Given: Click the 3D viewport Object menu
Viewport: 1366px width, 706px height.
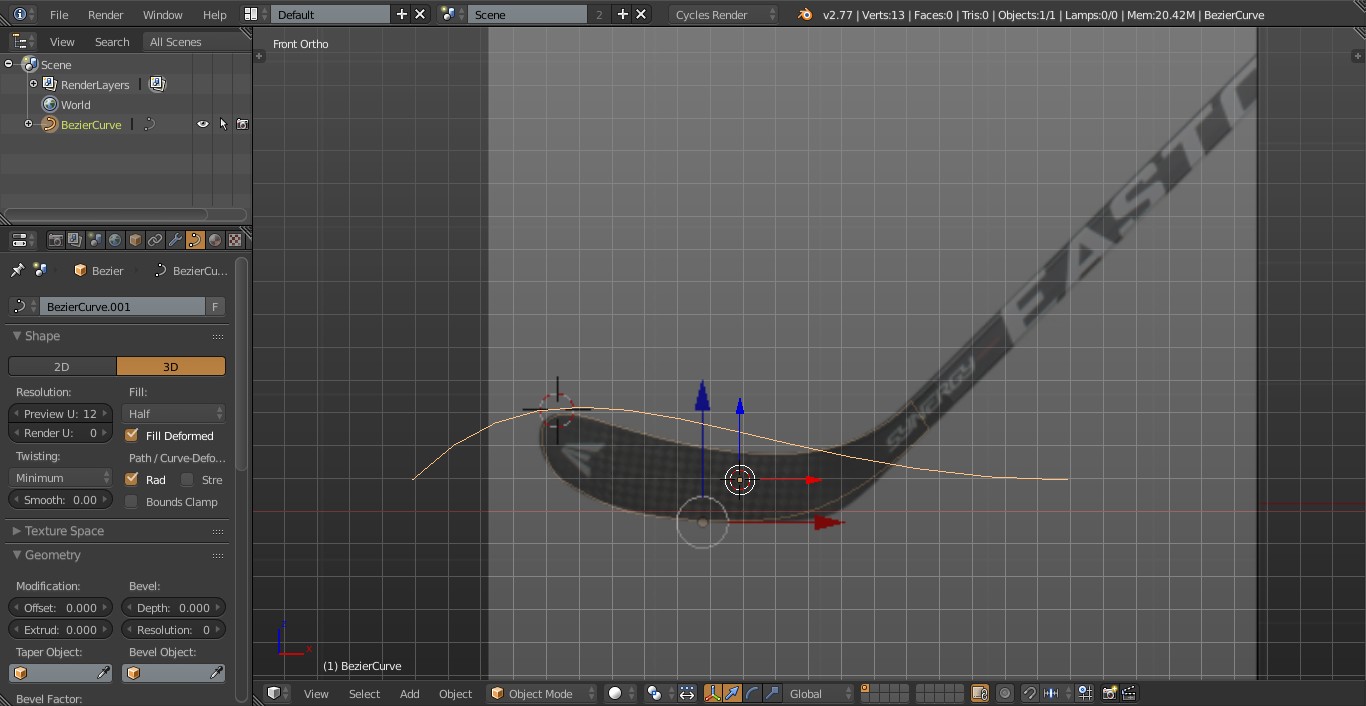Looking at the screenshot, I should [455, 693].
